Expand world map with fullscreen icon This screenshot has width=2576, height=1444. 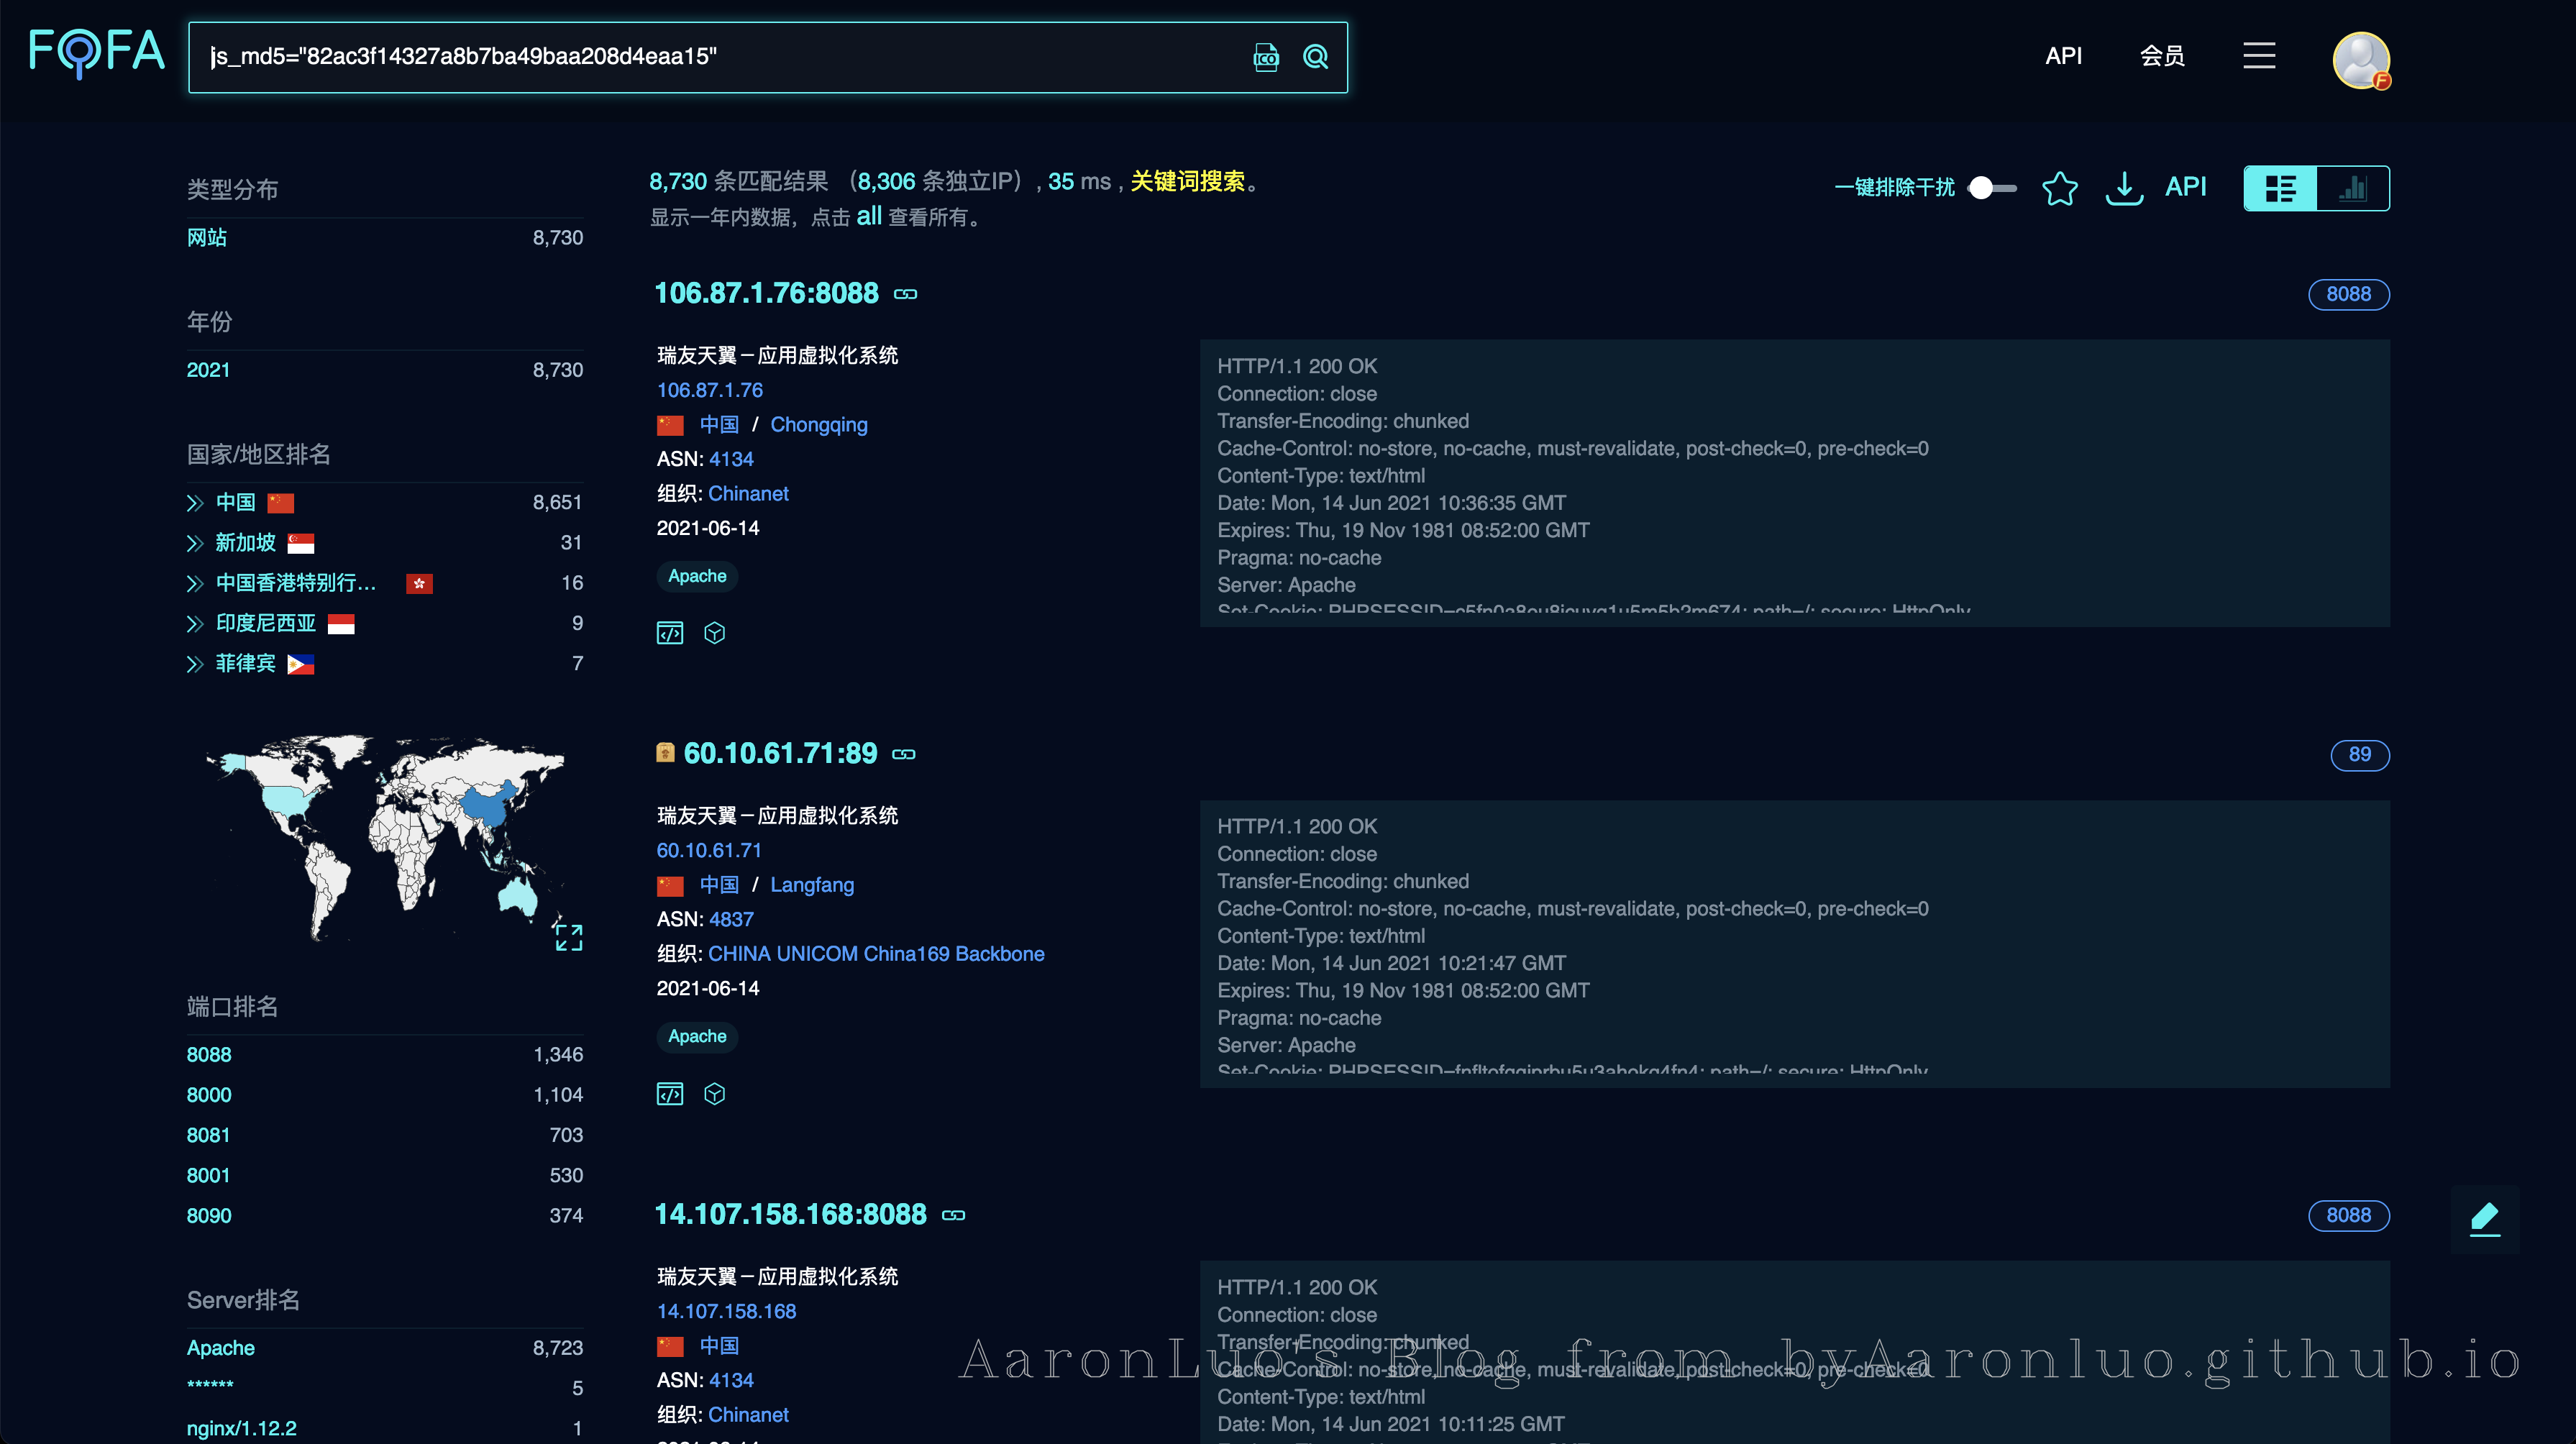coord(568,936)
